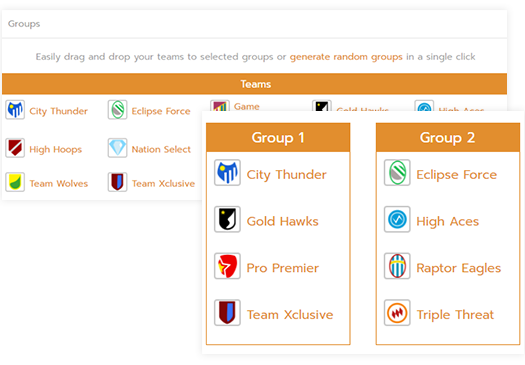
Task: Click the City Thunder name in Group 1
Action: [287, 175]
